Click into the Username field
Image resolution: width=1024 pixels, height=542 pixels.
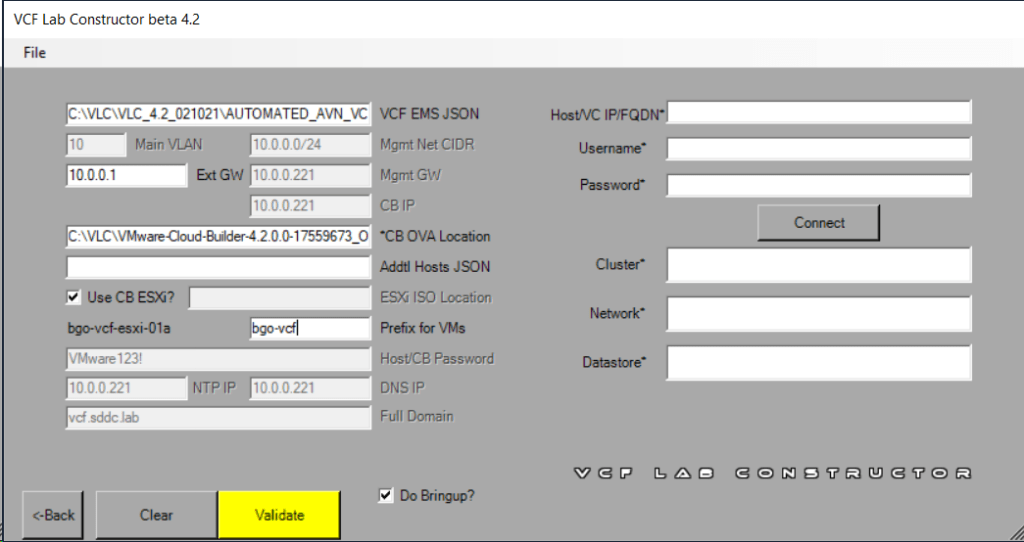819,149
